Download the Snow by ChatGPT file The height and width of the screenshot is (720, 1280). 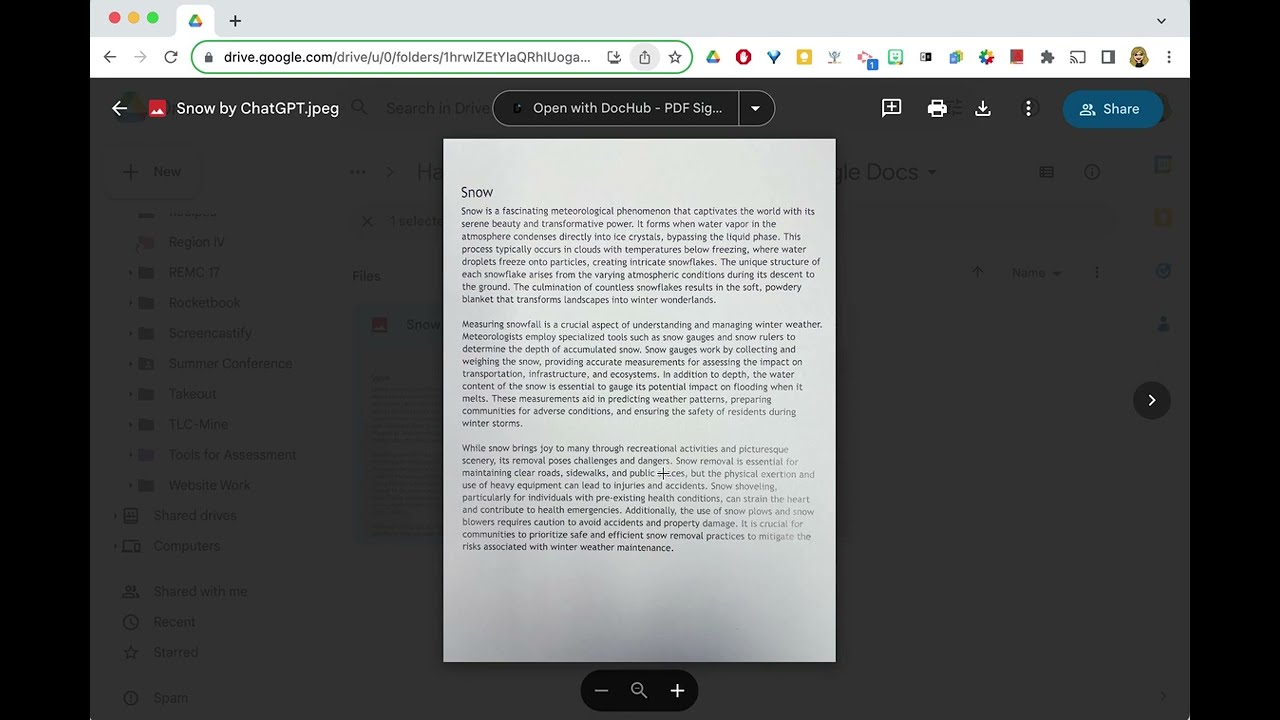pyautogui.click(x=983, y=108)
